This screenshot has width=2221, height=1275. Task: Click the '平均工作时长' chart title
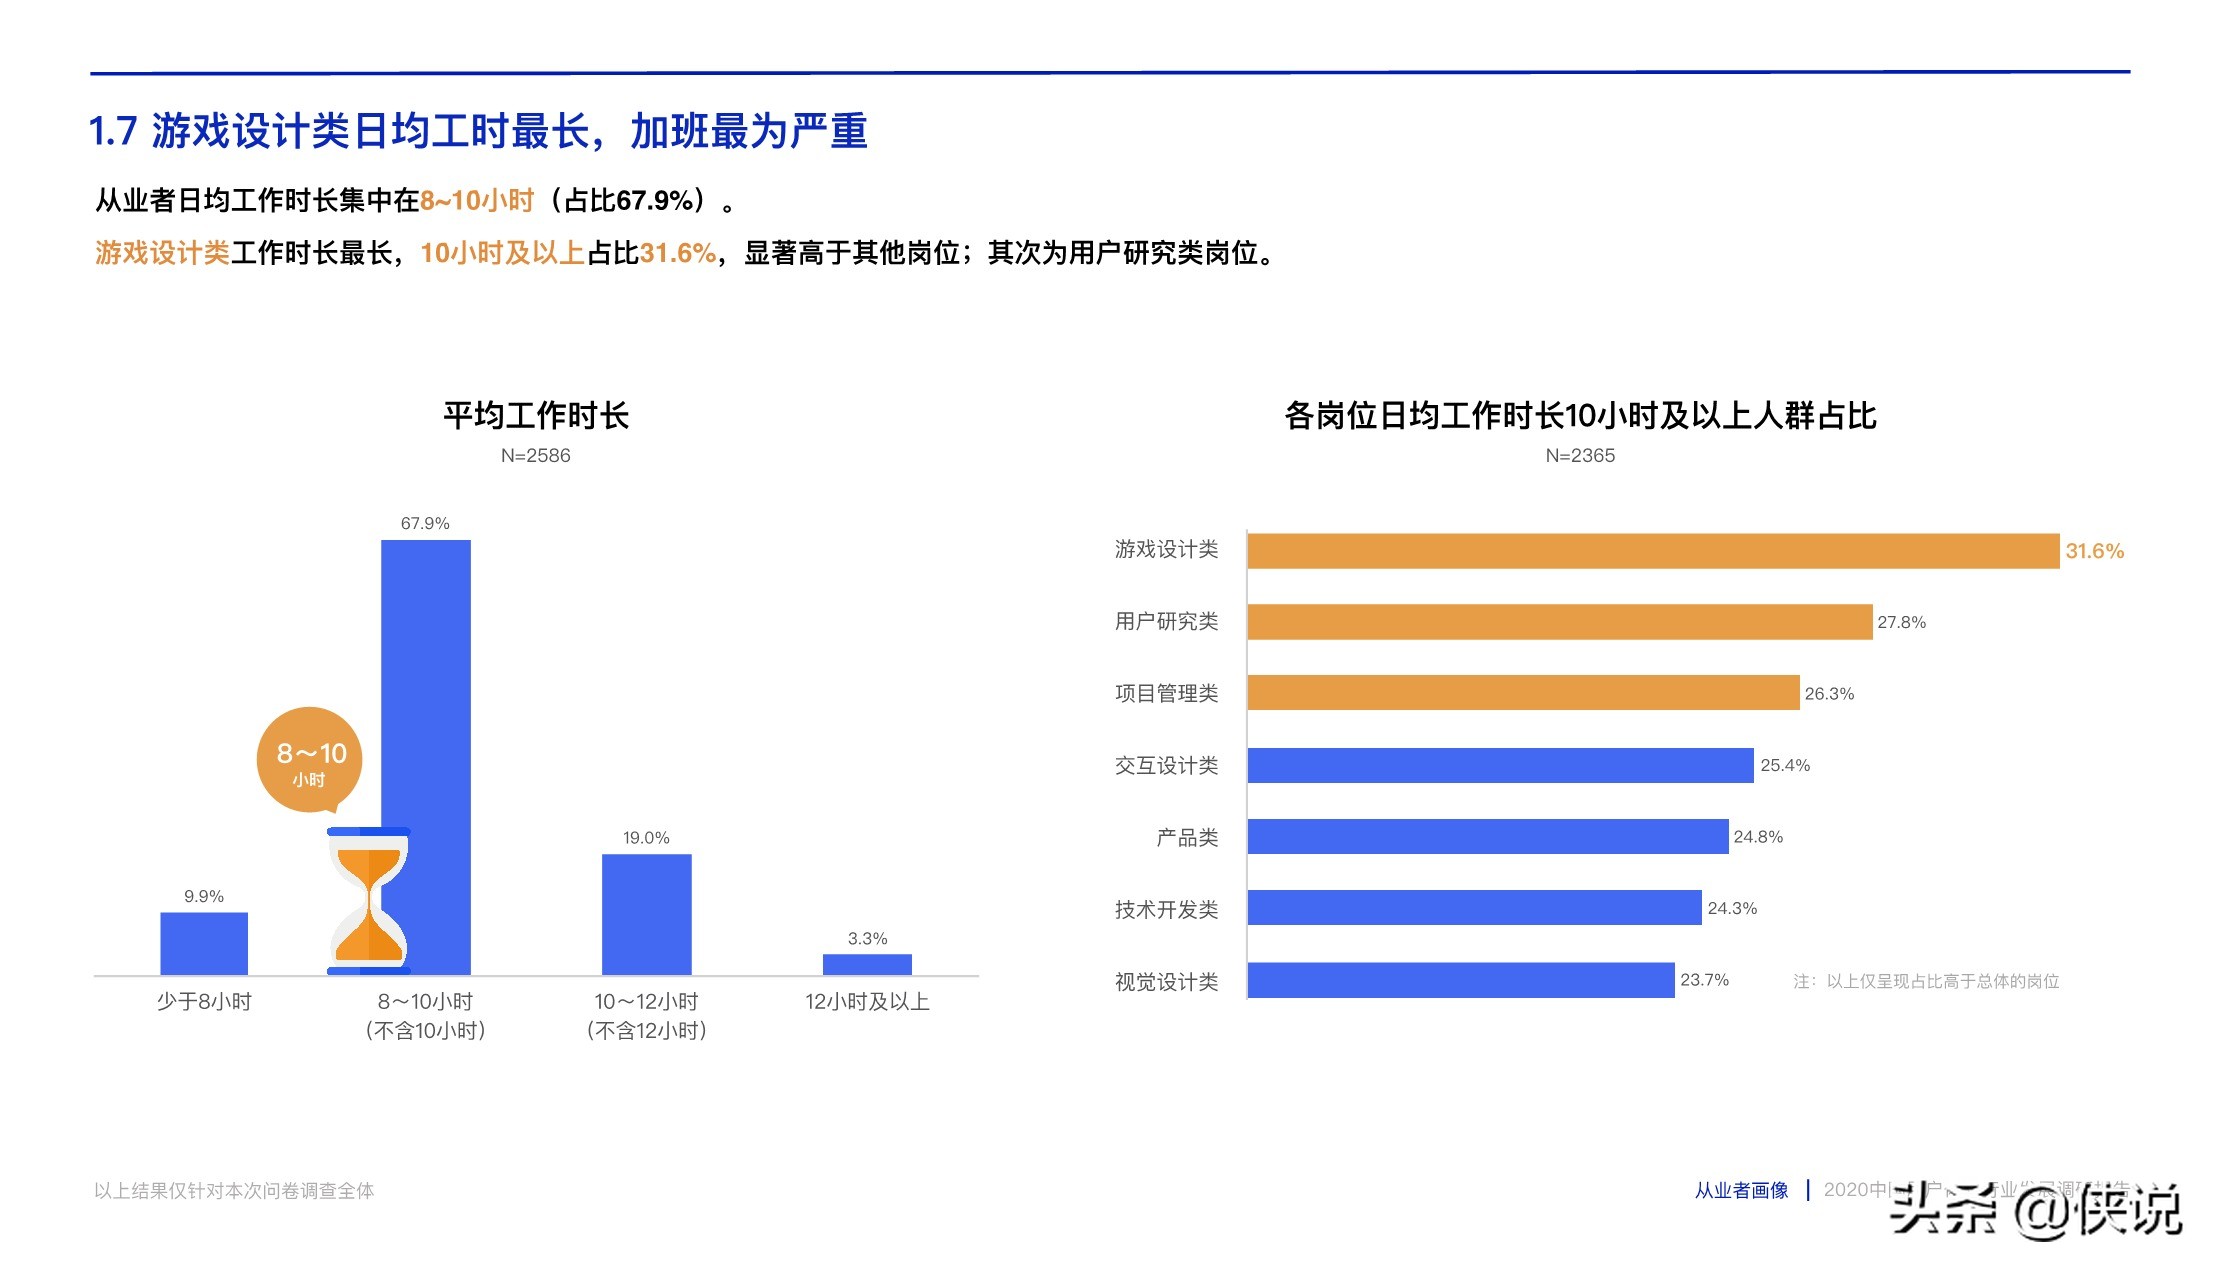point(536,415)
